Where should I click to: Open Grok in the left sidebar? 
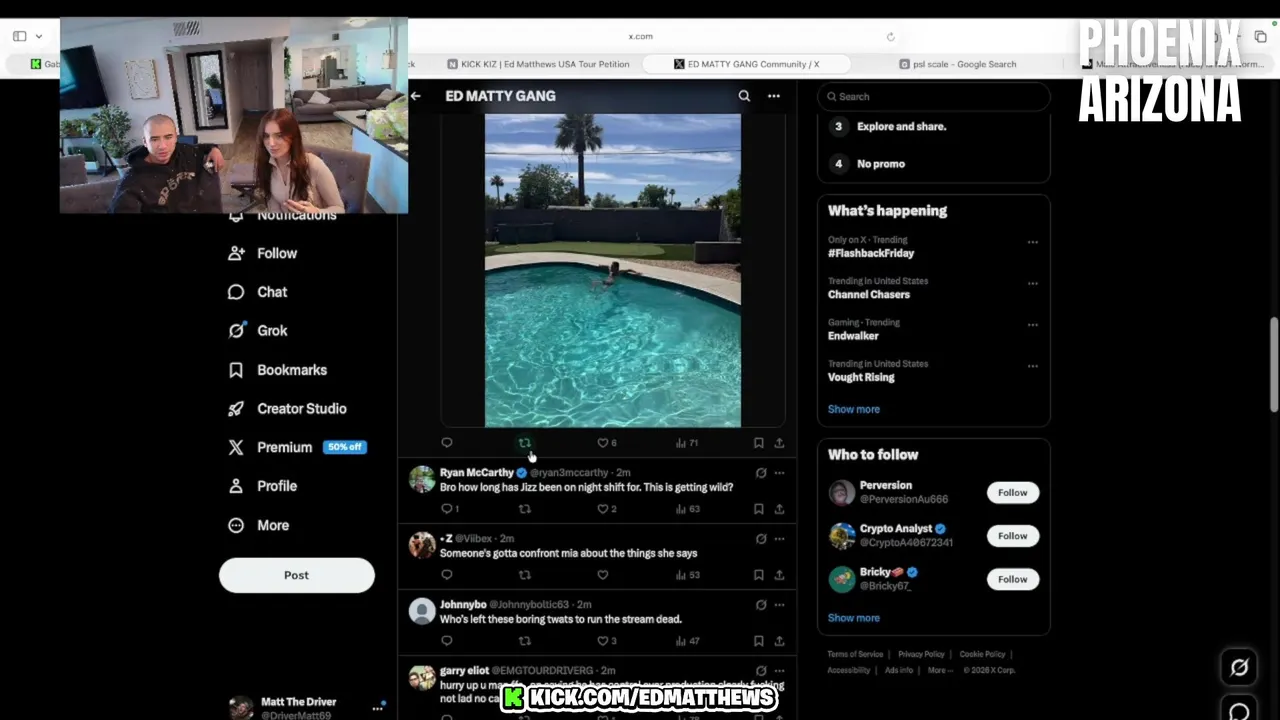(258, 331)
